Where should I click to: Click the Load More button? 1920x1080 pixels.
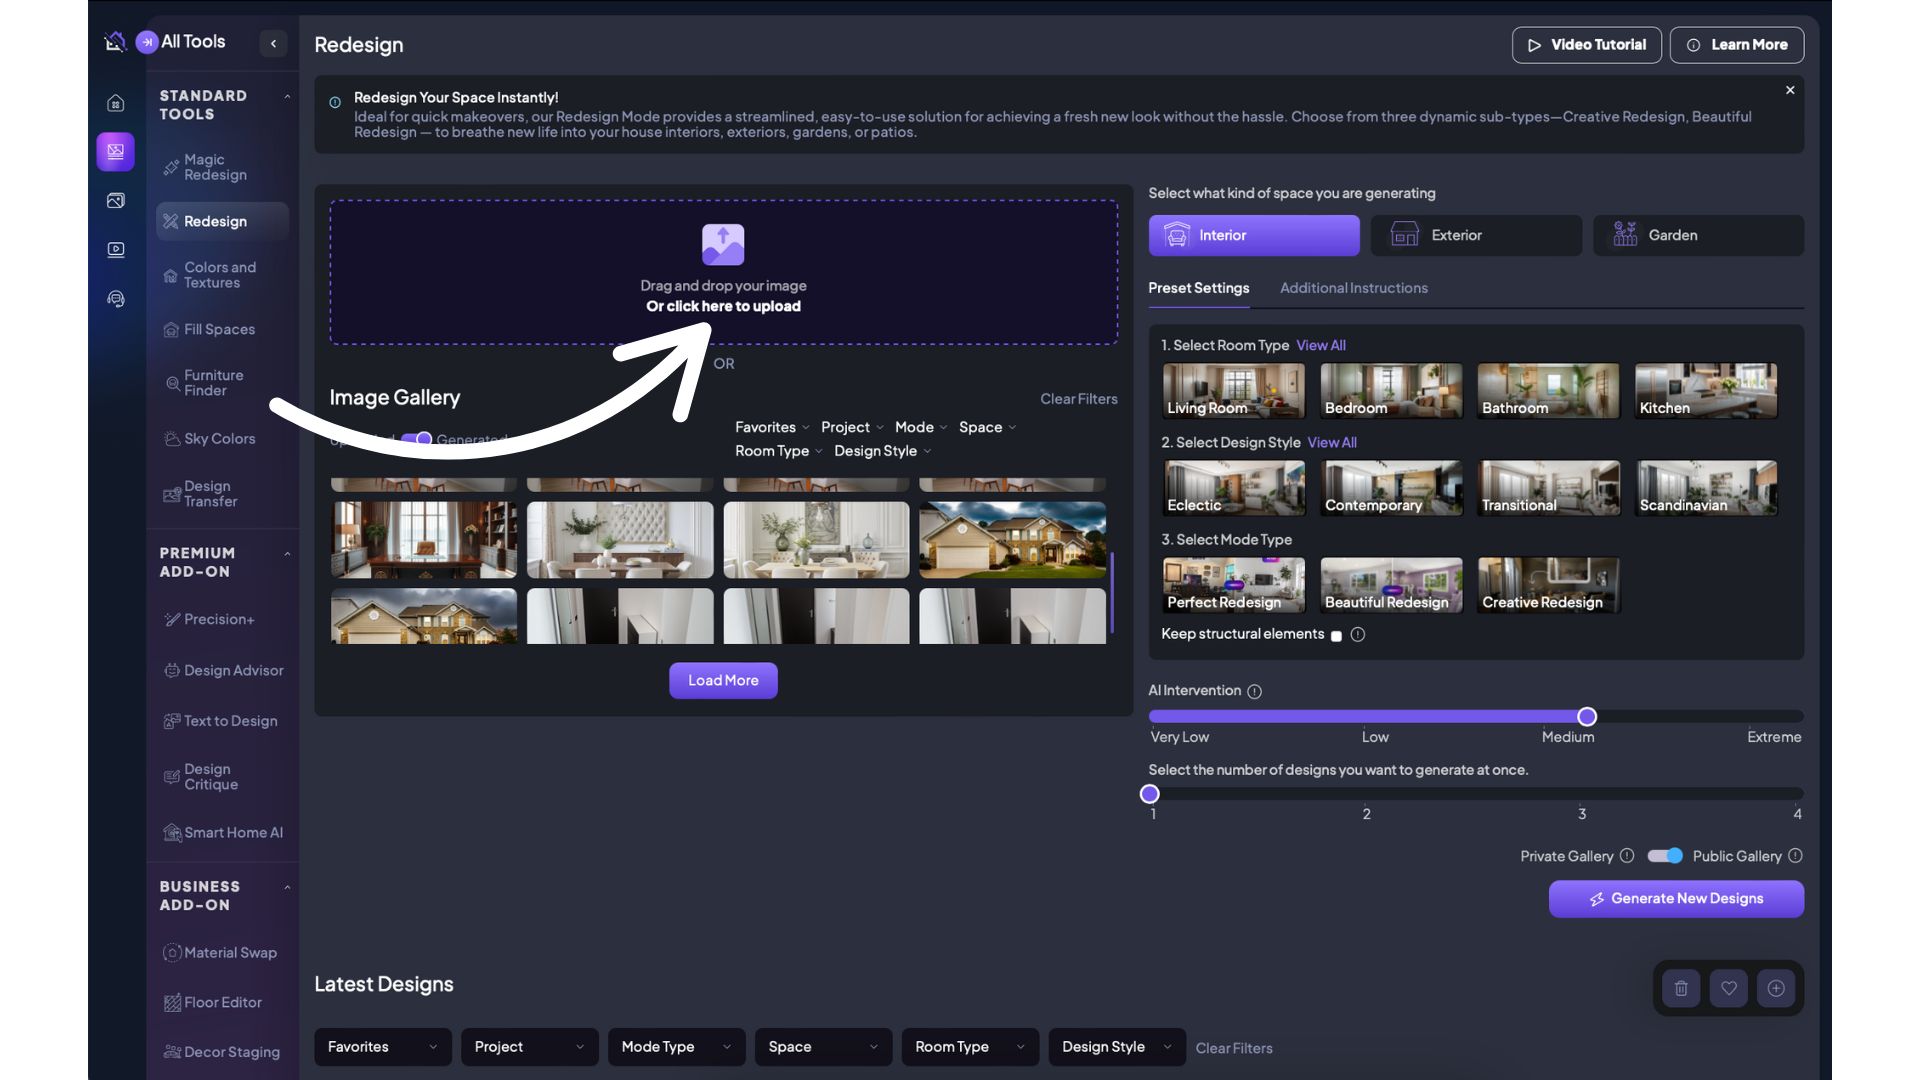click(723, 680)
